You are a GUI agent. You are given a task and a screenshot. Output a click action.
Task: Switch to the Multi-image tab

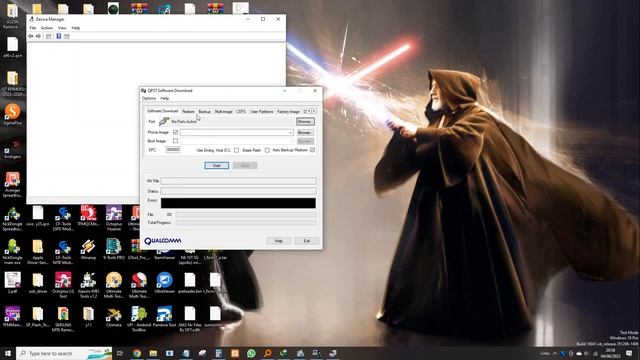pyautogui.click(x=223, y=111)
